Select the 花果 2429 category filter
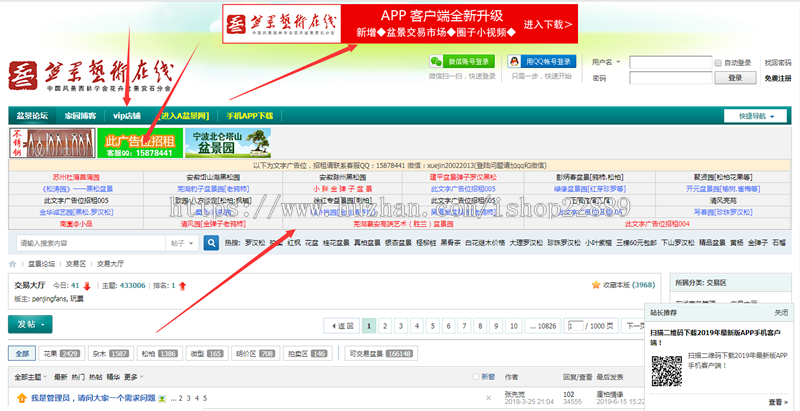 [x=61, y=353]
